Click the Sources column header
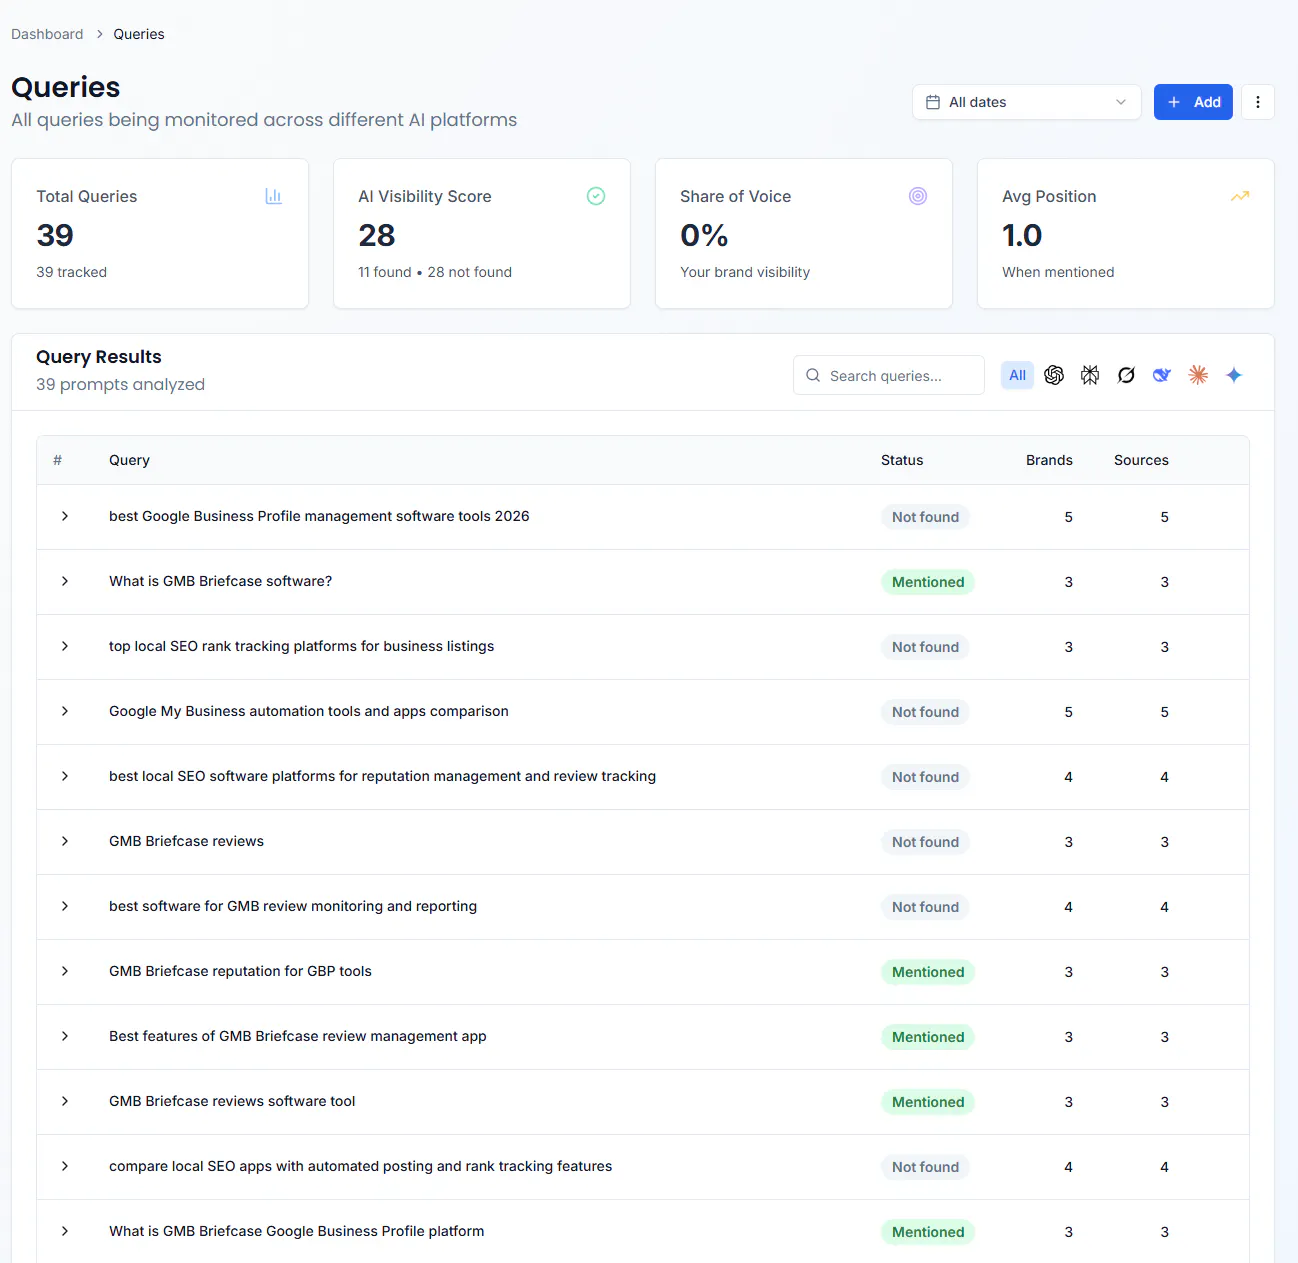Viewport: 1298px width, 1263px height. (1141, 460)
